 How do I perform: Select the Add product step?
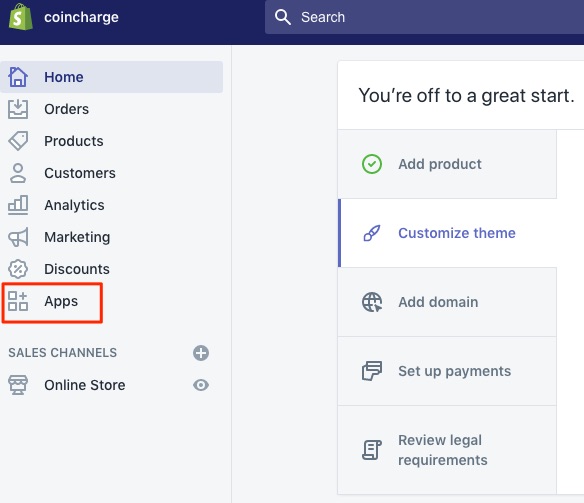point(447,164)
